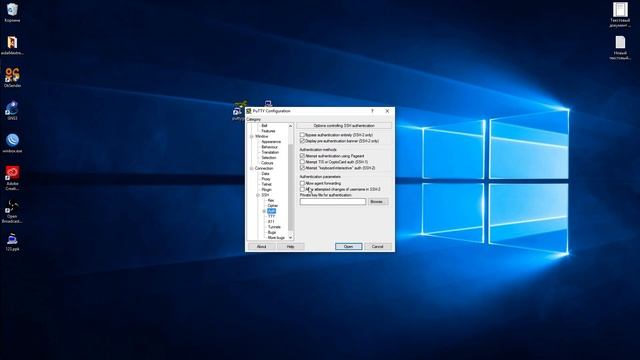The width and height of the screenshot is (640, 360).
Task: Select More bugs in the category tree
Action: [x=276, y=238]
